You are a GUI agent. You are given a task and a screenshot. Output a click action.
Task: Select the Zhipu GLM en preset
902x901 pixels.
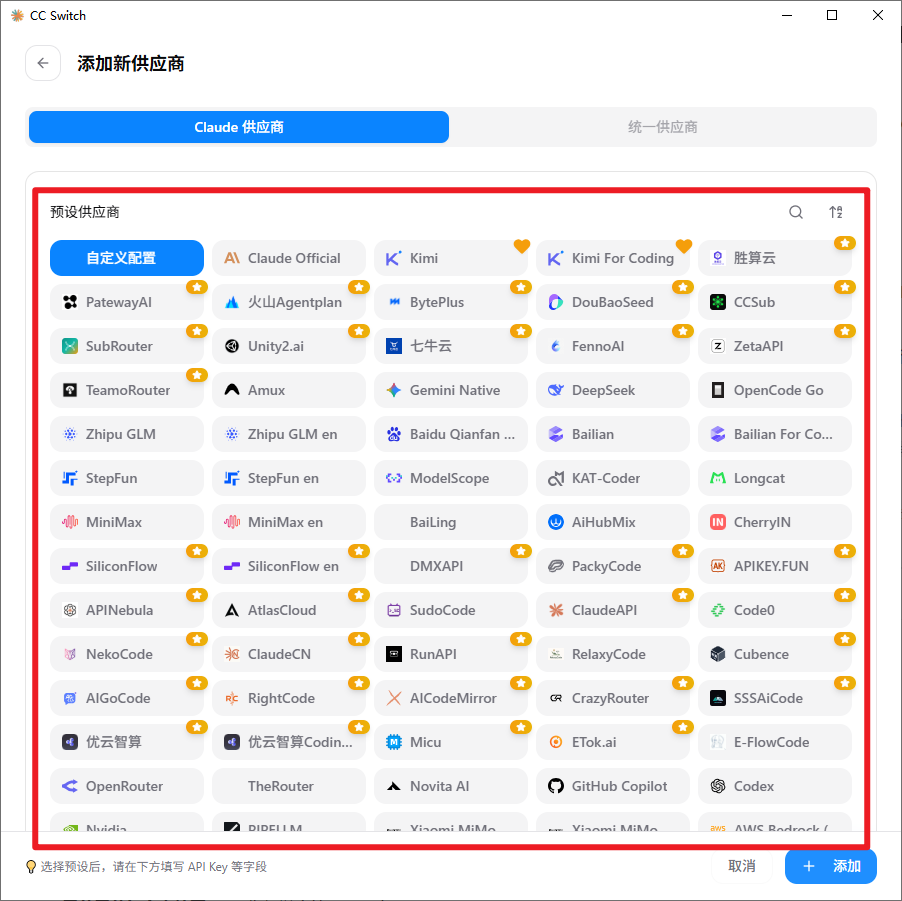tap(289, 434)
